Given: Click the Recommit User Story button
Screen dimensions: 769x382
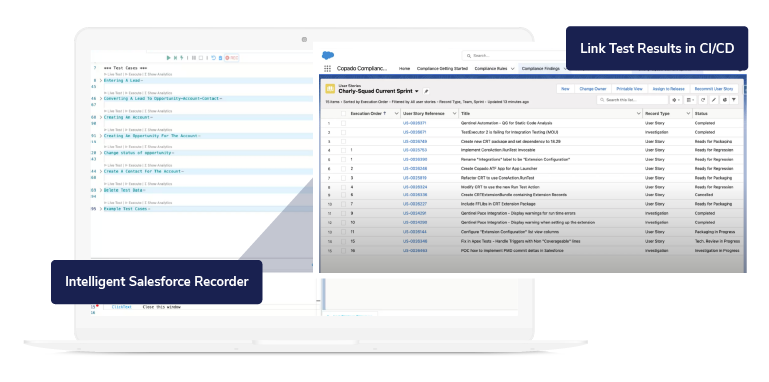Looking at the screenshot, I should [714, 89].
